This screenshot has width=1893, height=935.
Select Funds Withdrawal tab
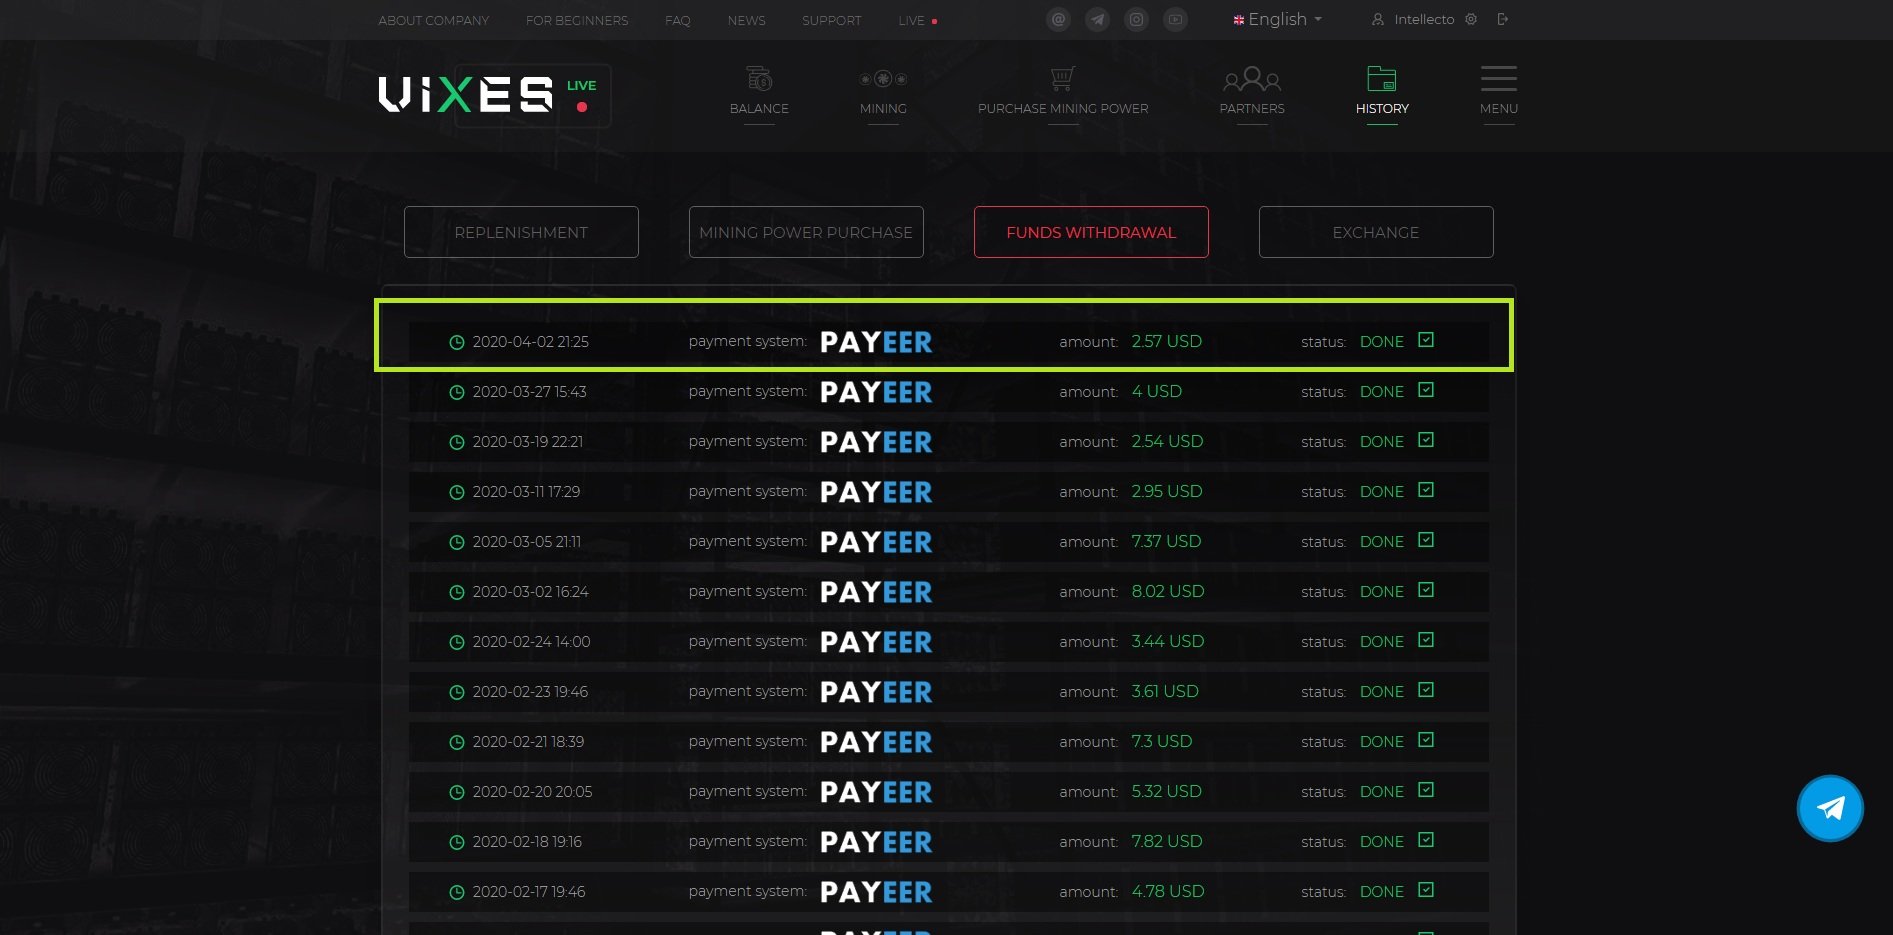1091,232
